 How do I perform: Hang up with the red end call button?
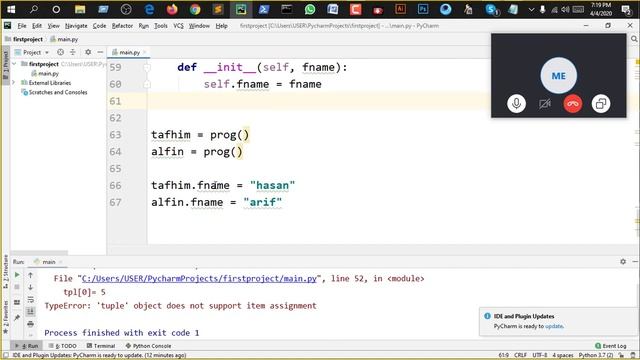pos(573,104)
